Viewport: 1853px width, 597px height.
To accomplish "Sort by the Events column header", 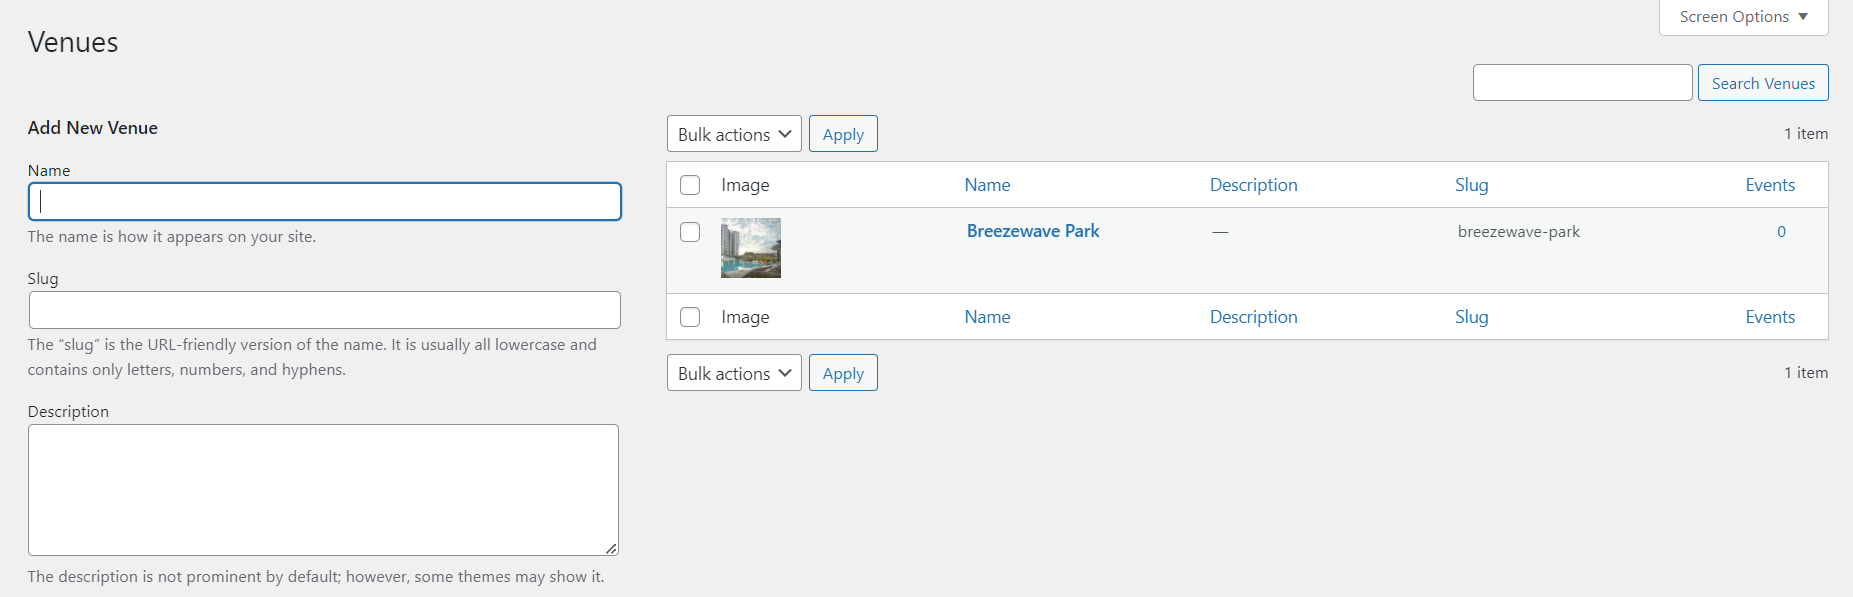I will (x=1770, y=185).
